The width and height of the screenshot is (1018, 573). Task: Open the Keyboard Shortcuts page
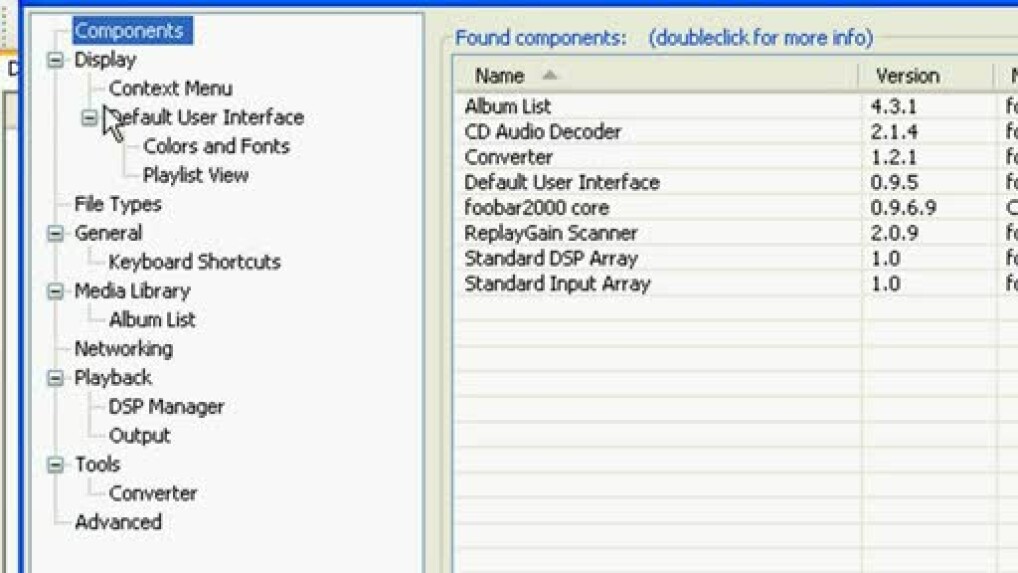[x=194, y=262]
